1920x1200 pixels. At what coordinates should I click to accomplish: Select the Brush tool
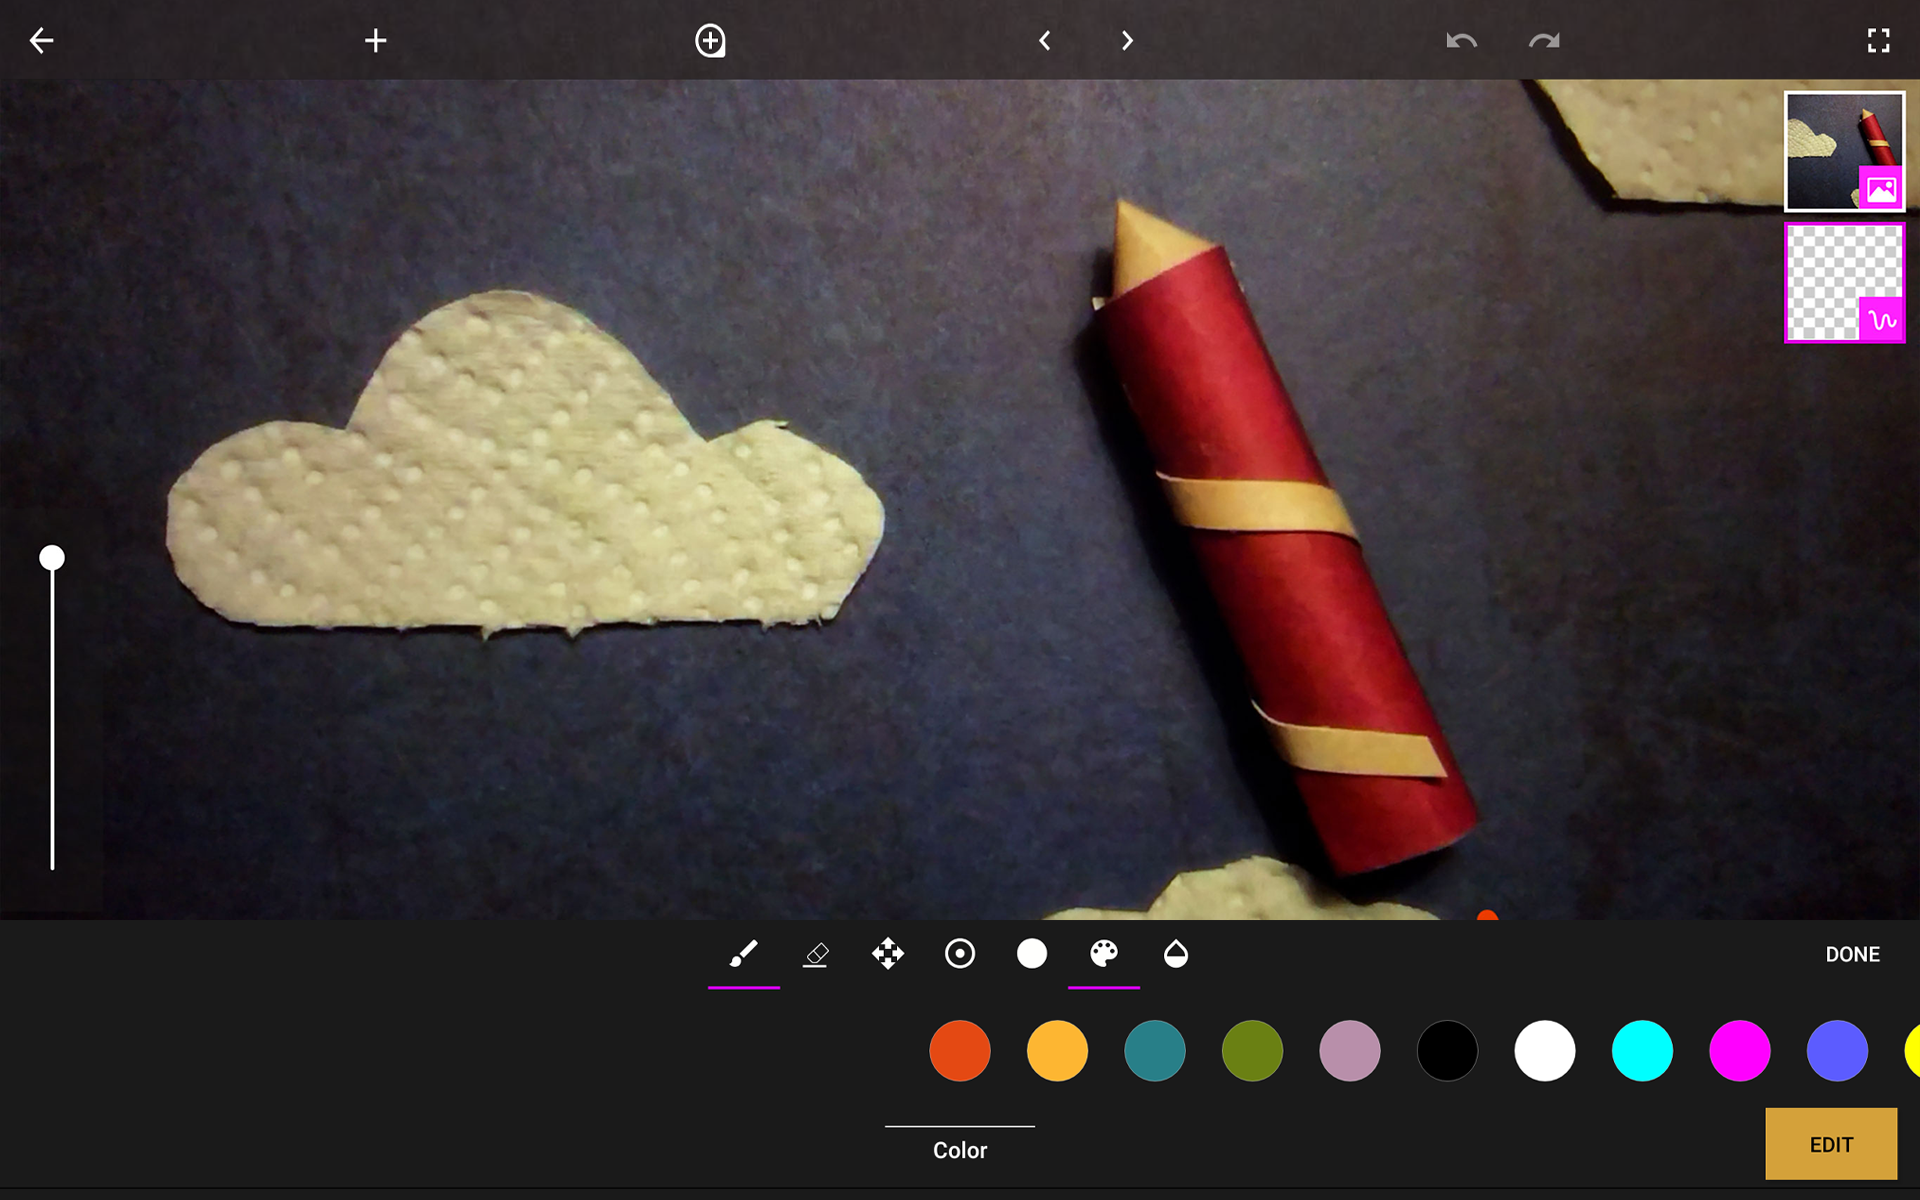(x=743, y=954)
